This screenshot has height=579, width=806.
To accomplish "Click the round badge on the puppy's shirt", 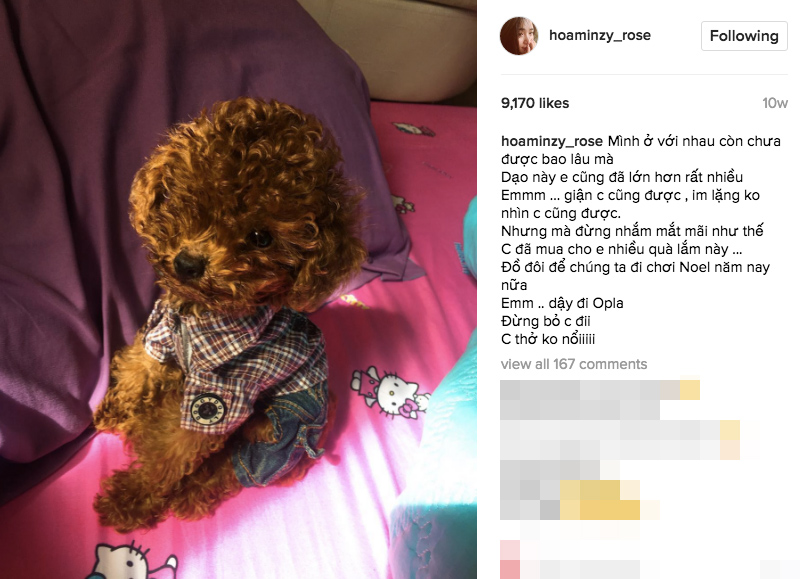I will pos(207,410).
